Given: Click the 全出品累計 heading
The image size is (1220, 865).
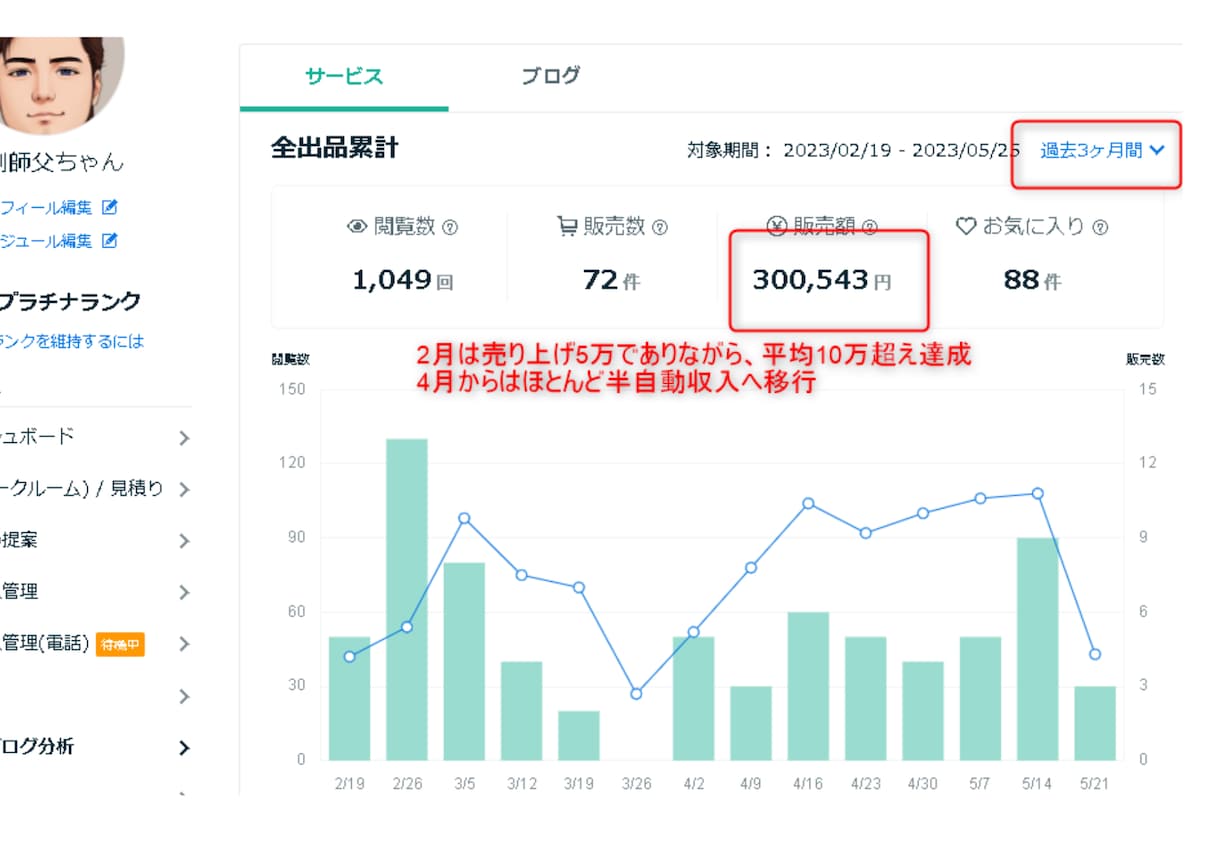Looking at the screenshot, I should coord(334,149).
